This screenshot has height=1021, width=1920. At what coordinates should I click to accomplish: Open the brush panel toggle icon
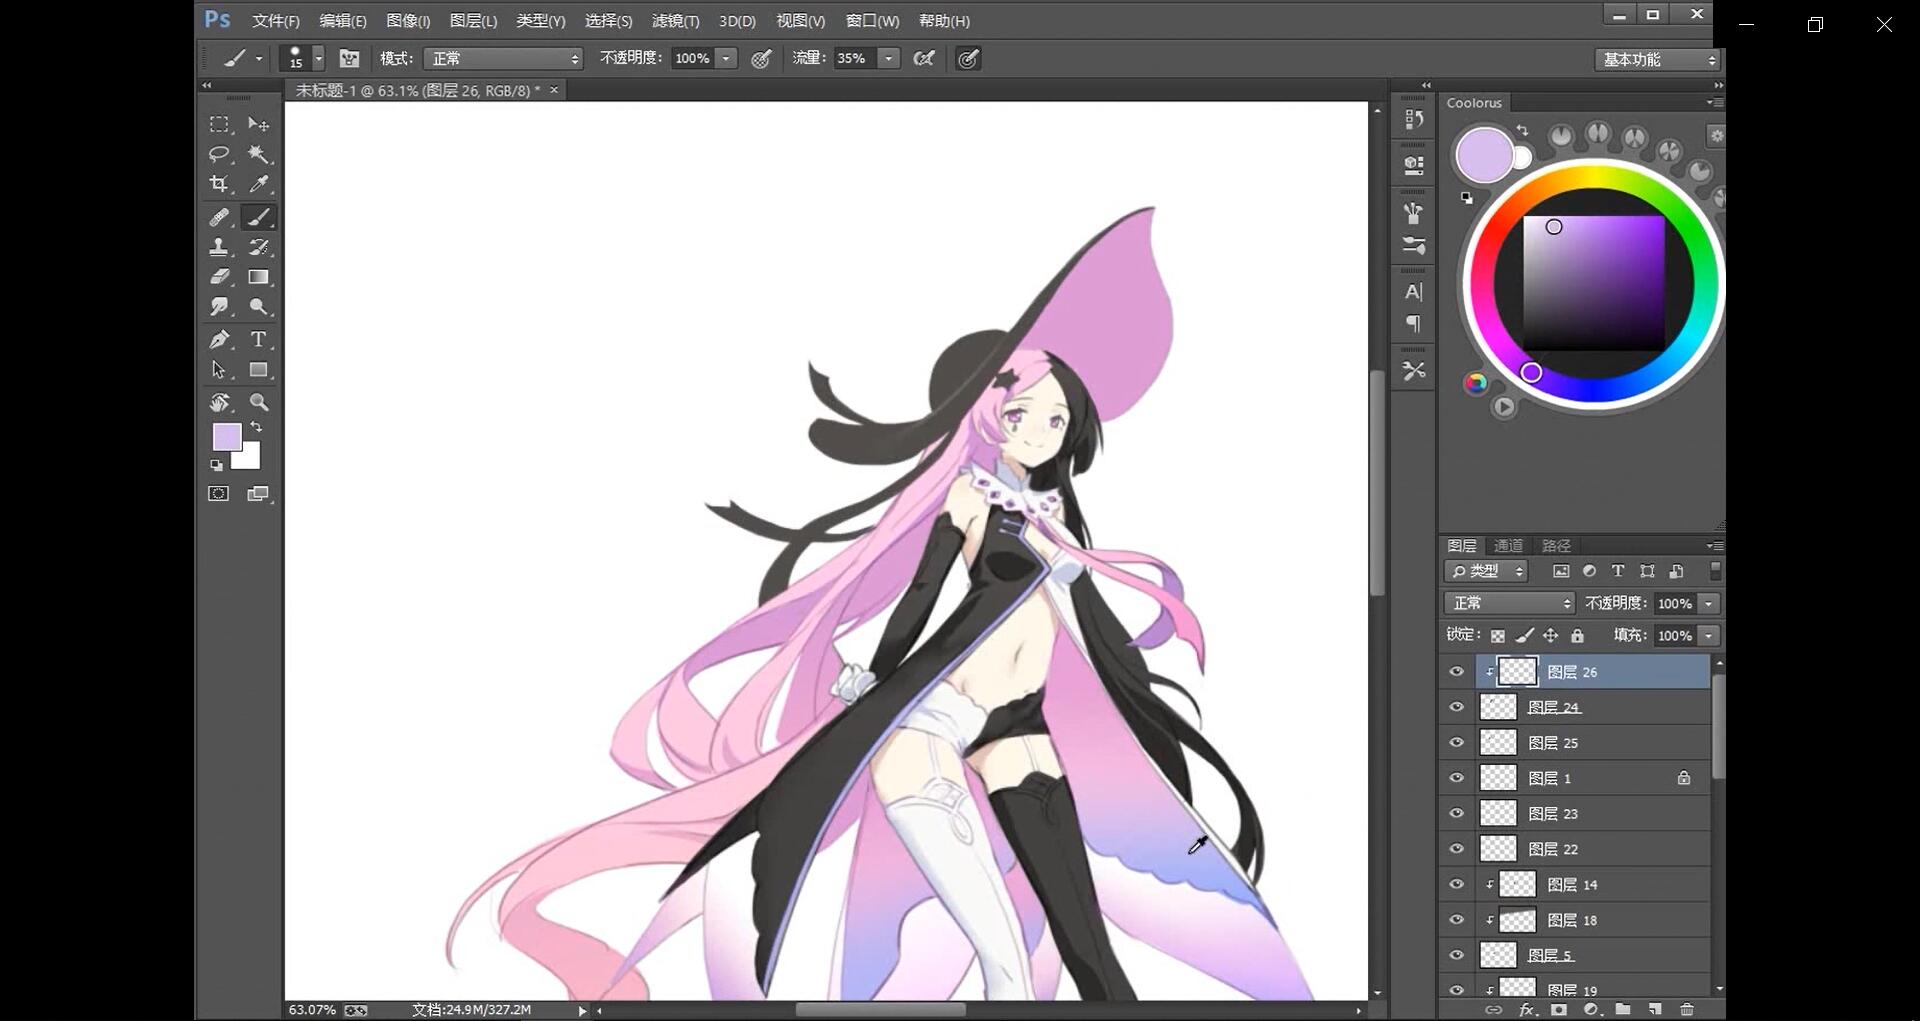[x=349, y=59]
